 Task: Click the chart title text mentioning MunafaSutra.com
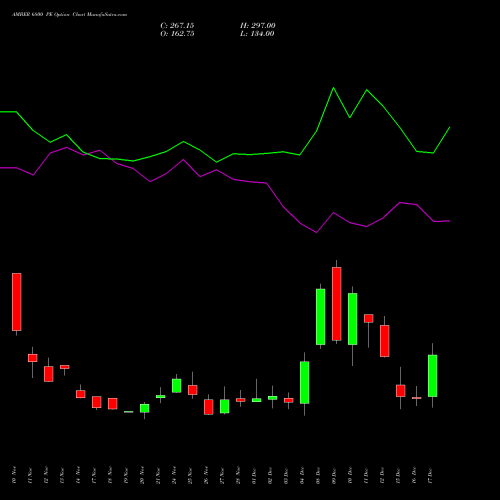coord(69,15)
